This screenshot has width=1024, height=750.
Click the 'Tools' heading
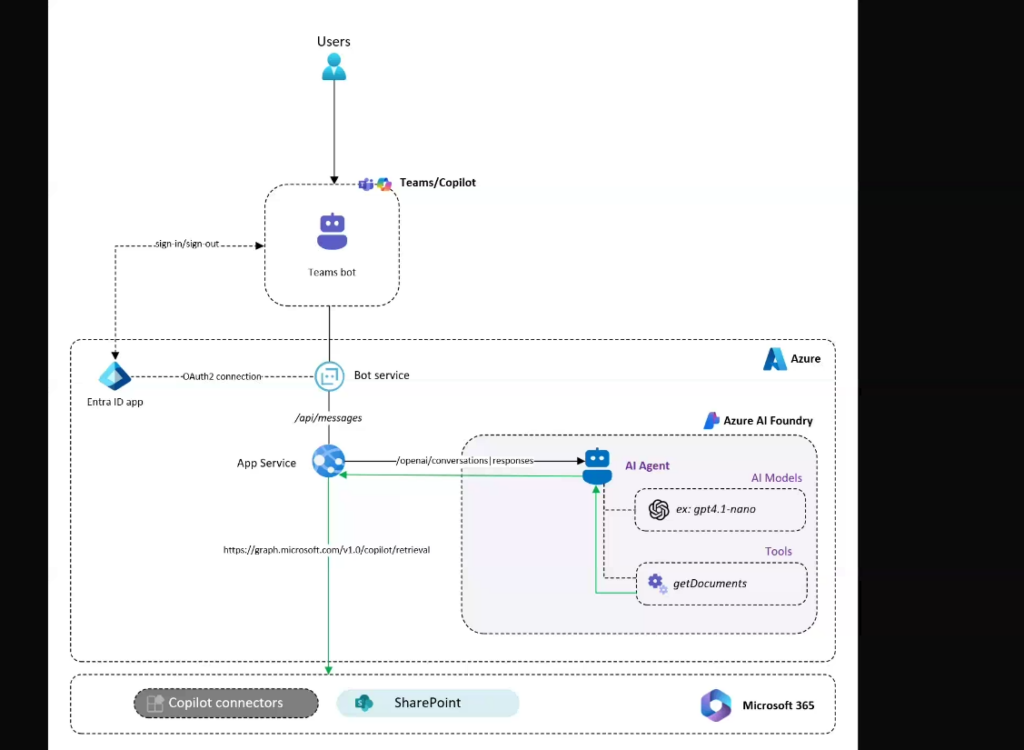[778, 551]
